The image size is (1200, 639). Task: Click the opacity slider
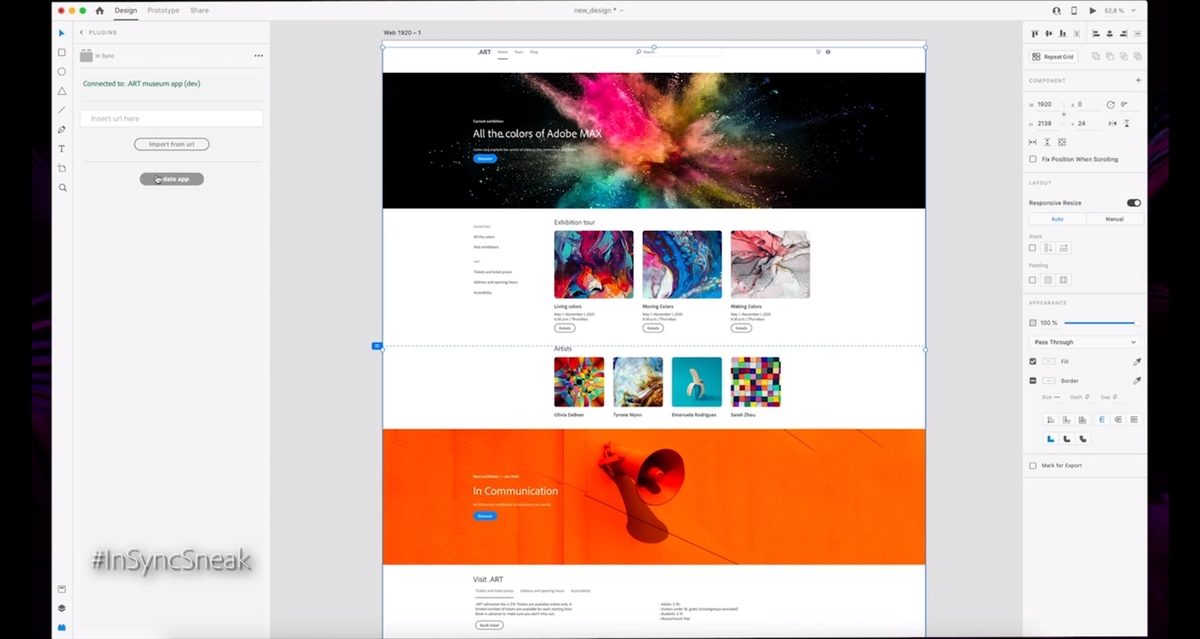1100,323
